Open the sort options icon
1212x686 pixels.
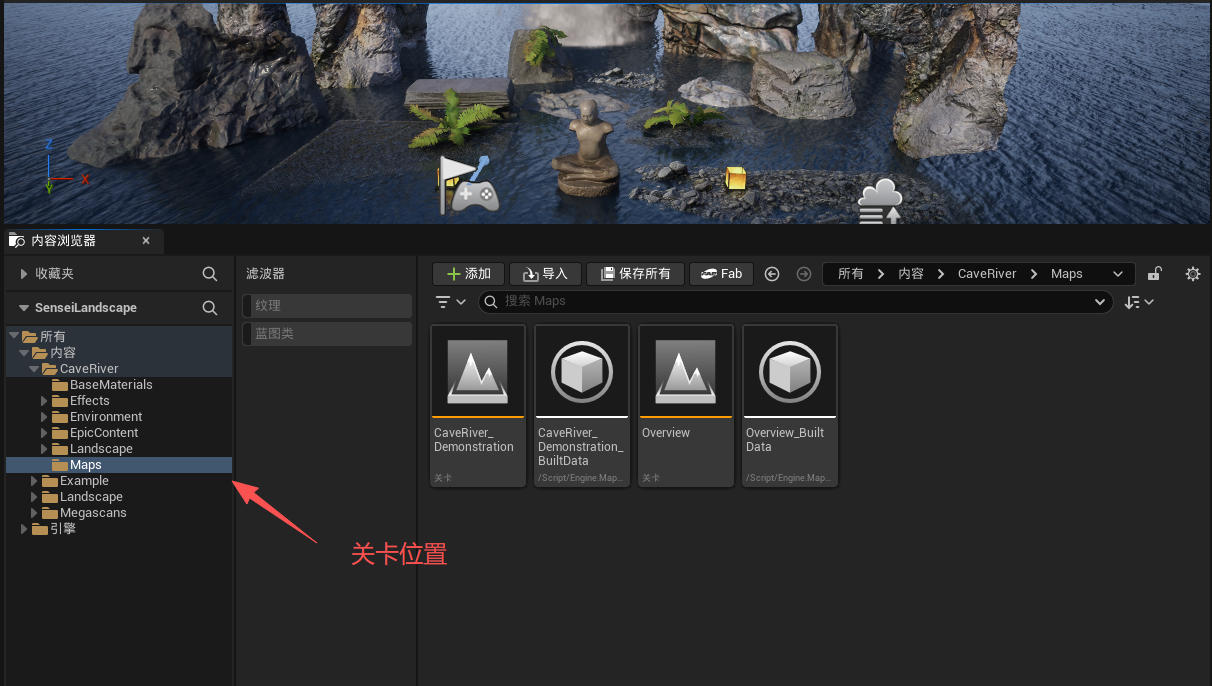(x=1139, y=302)
